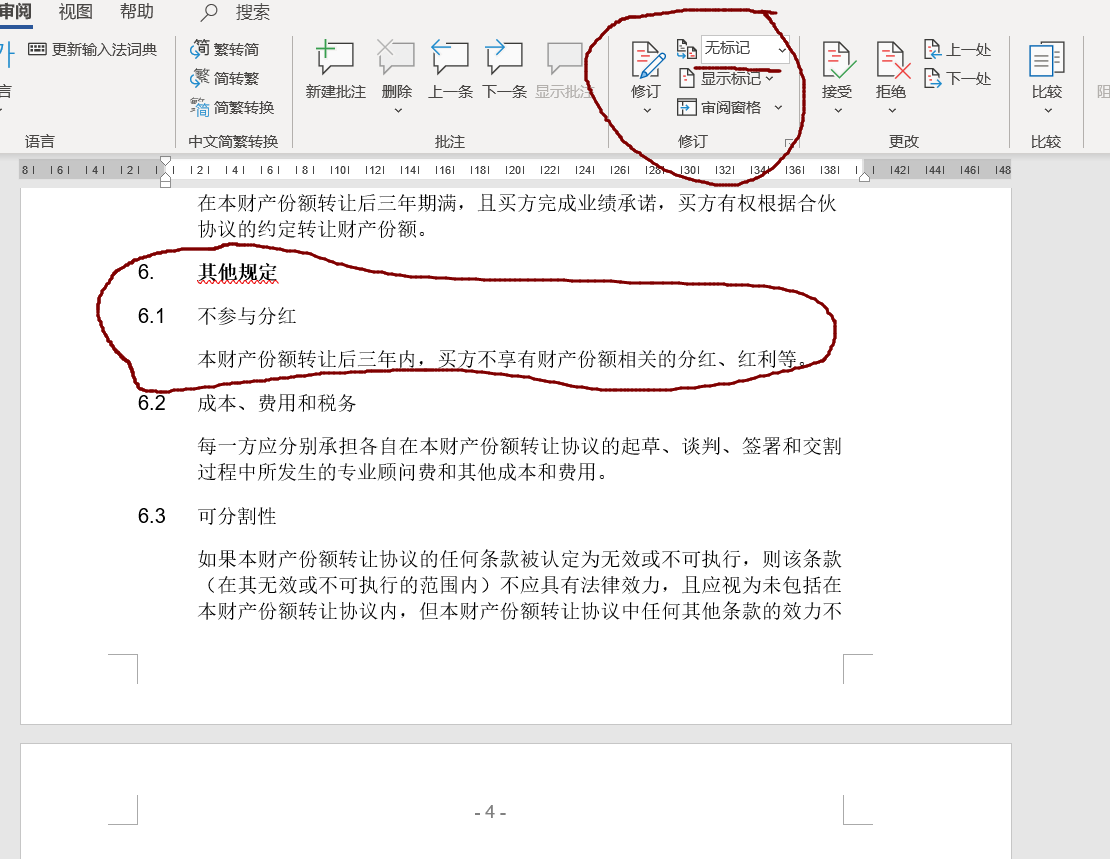Click the Accept (接受) change icon

(838, 59)
